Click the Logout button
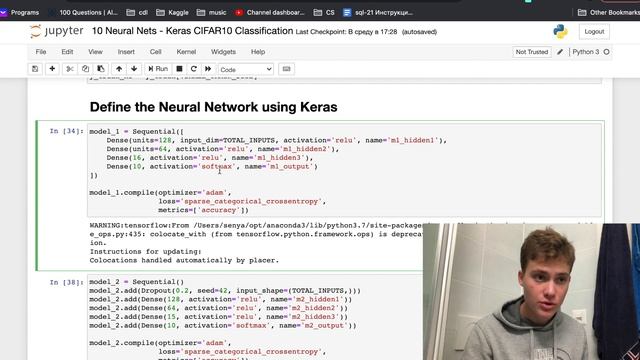Image resolution: width=640 pixels, height=360 pixels. pos(594,31)
